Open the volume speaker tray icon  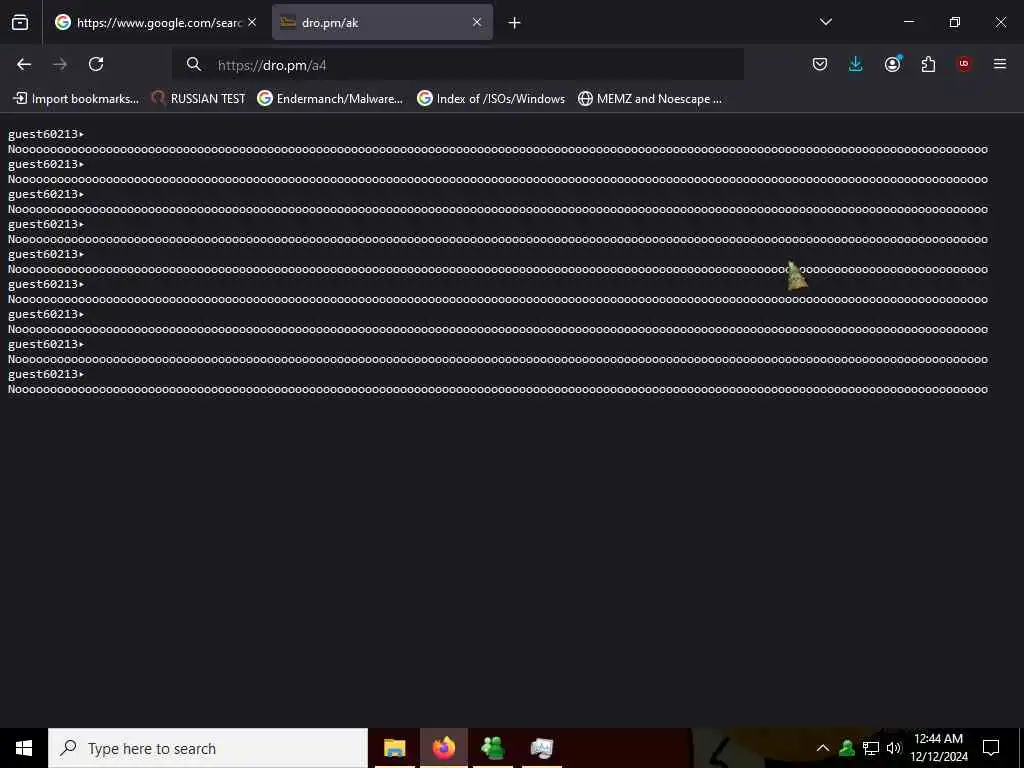coord(894,748)
